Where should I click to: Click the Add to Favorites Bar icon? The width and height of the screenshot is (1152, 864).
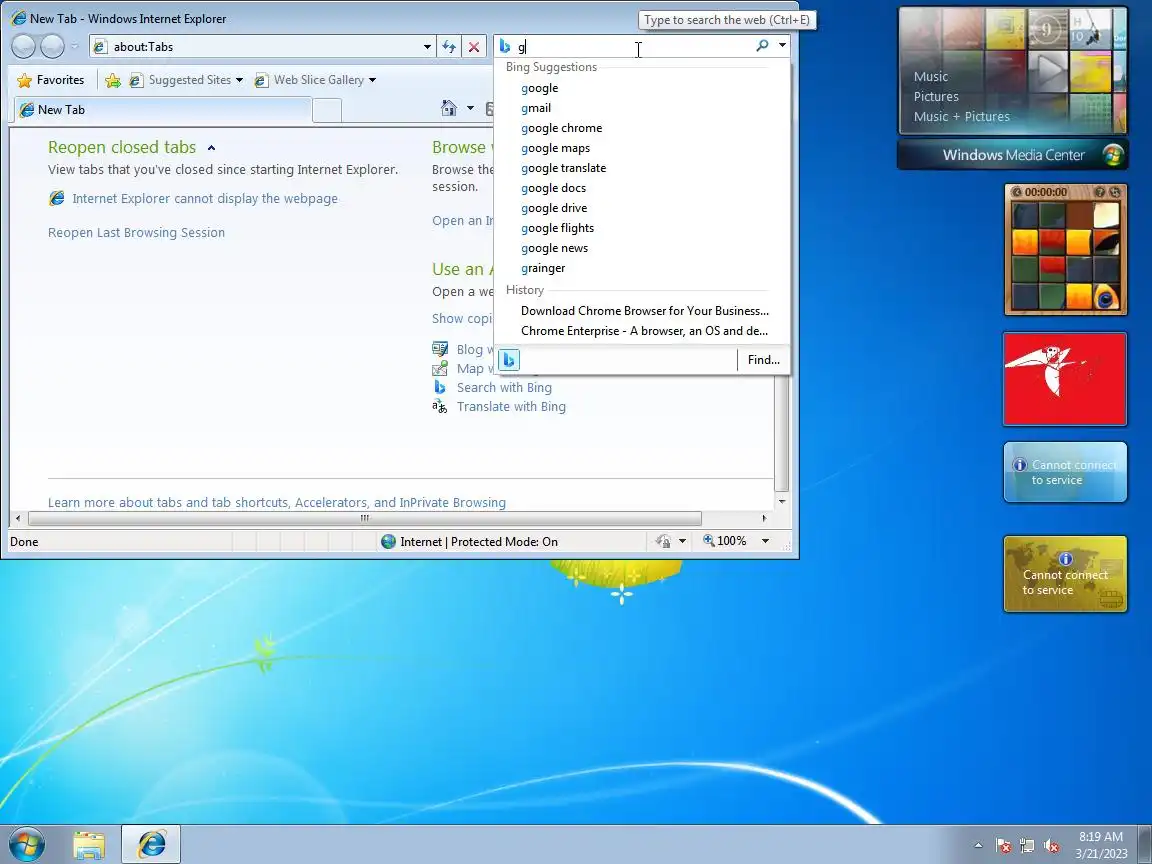(x=112, y=80)
